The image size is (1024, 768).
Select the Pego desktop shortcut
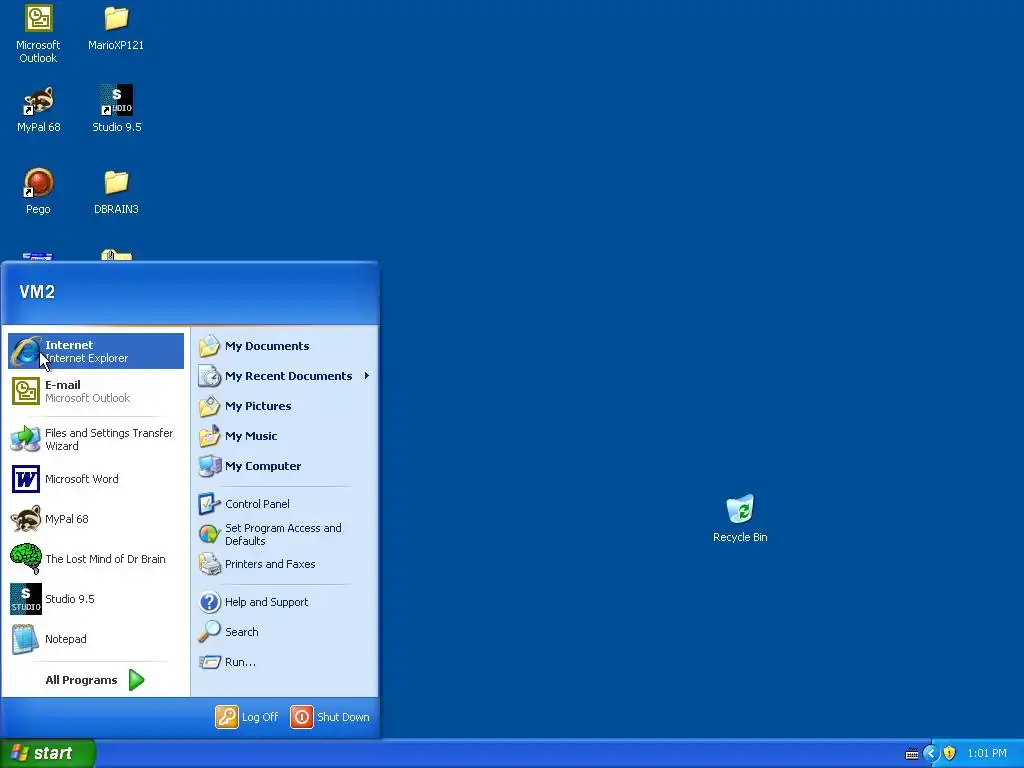tap(38, 191)
